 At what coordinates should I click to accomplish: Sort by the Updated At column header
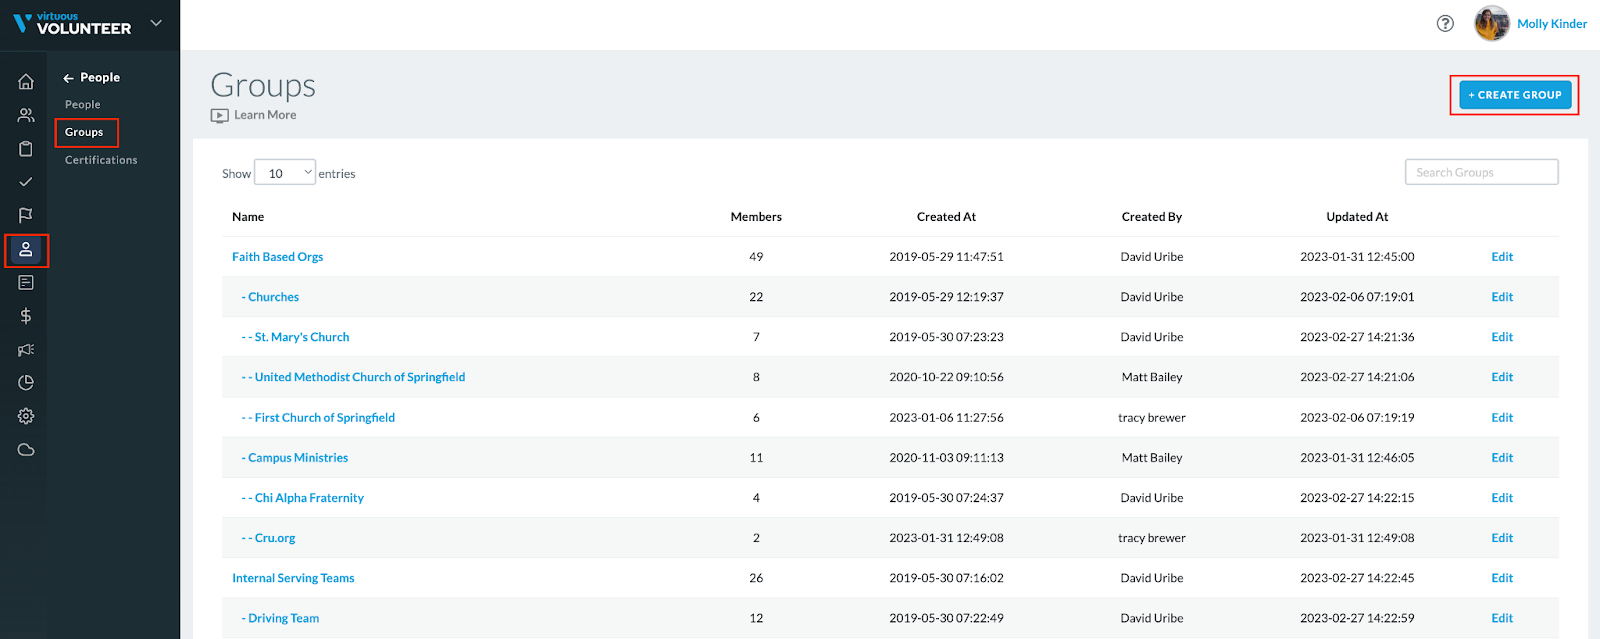click(x=1357, y=217)
